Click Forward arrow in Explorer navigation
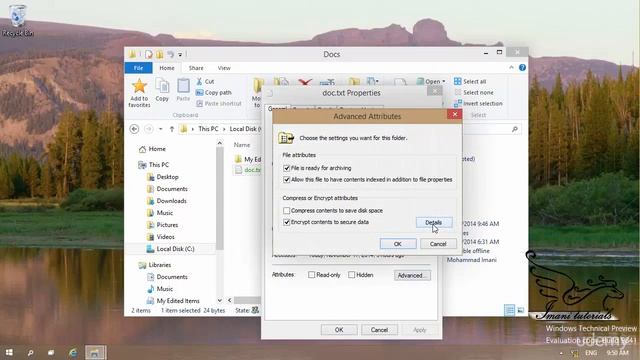The image size is (640, 360). 149,129
